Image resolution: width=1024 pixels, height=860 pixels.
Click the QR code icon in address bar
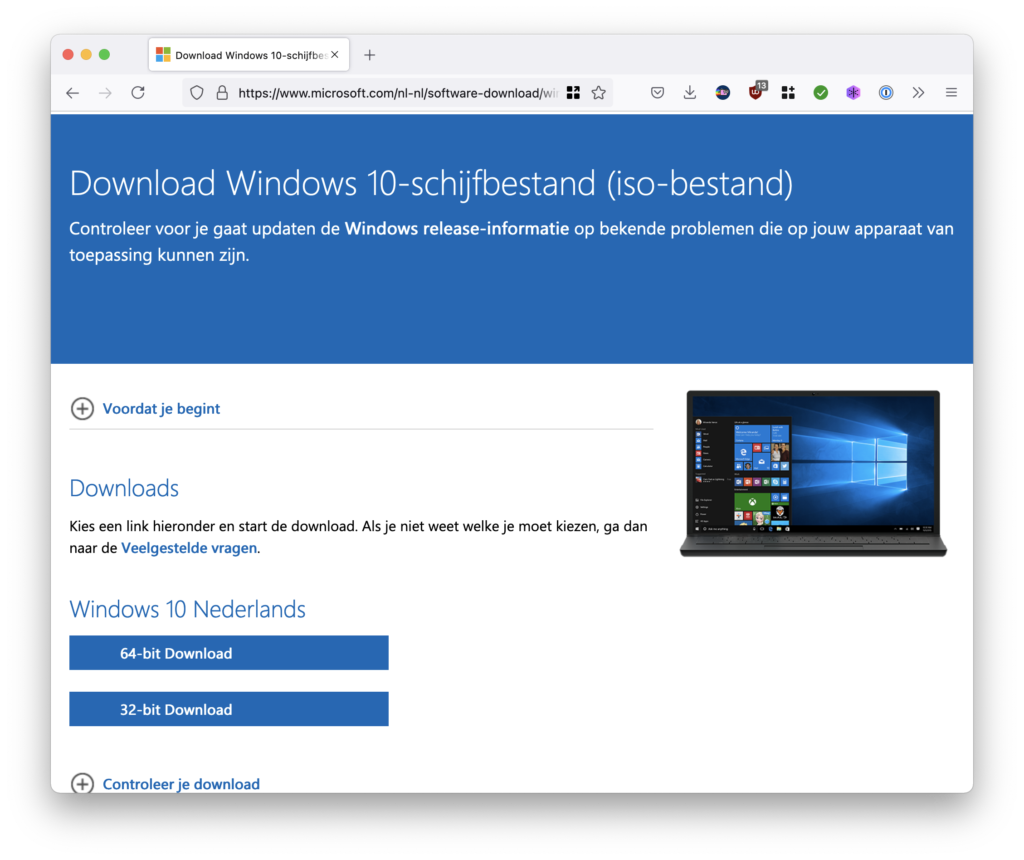click(x=573, y=93)
